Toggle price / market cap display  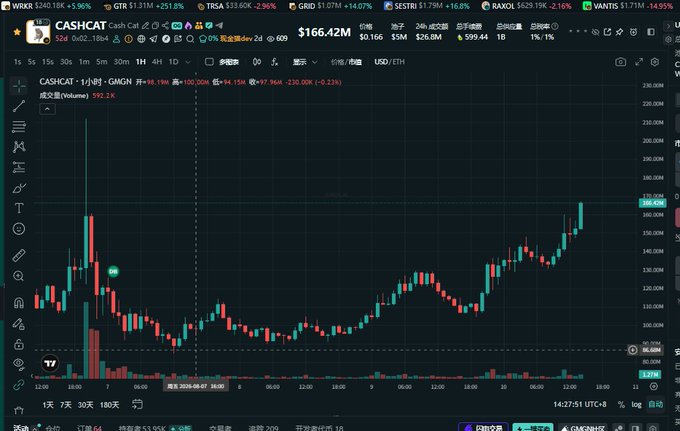pyautogui.click(x=346, y=62)
